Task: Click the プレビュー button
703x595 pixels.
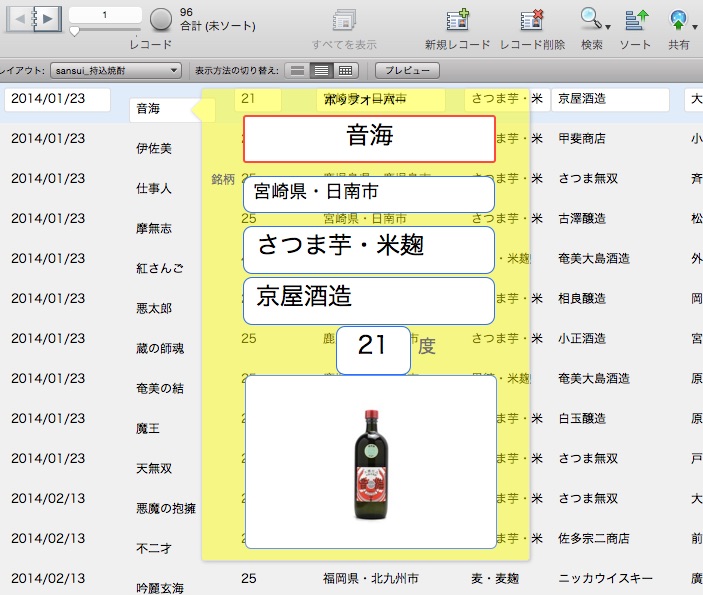Action: [407, 70]
